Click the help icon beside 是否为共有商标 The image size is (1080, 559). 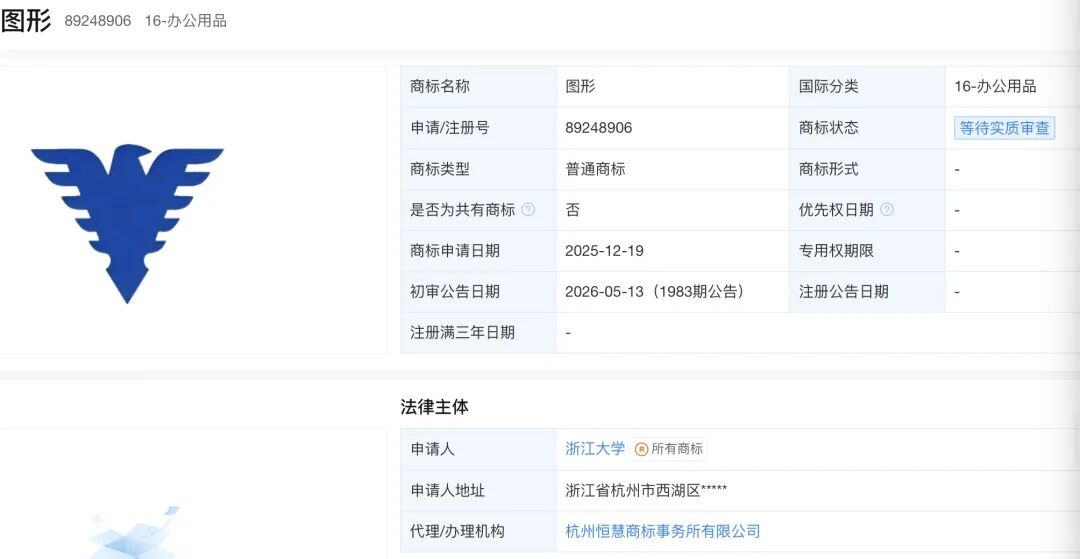[x=528, y=210]
